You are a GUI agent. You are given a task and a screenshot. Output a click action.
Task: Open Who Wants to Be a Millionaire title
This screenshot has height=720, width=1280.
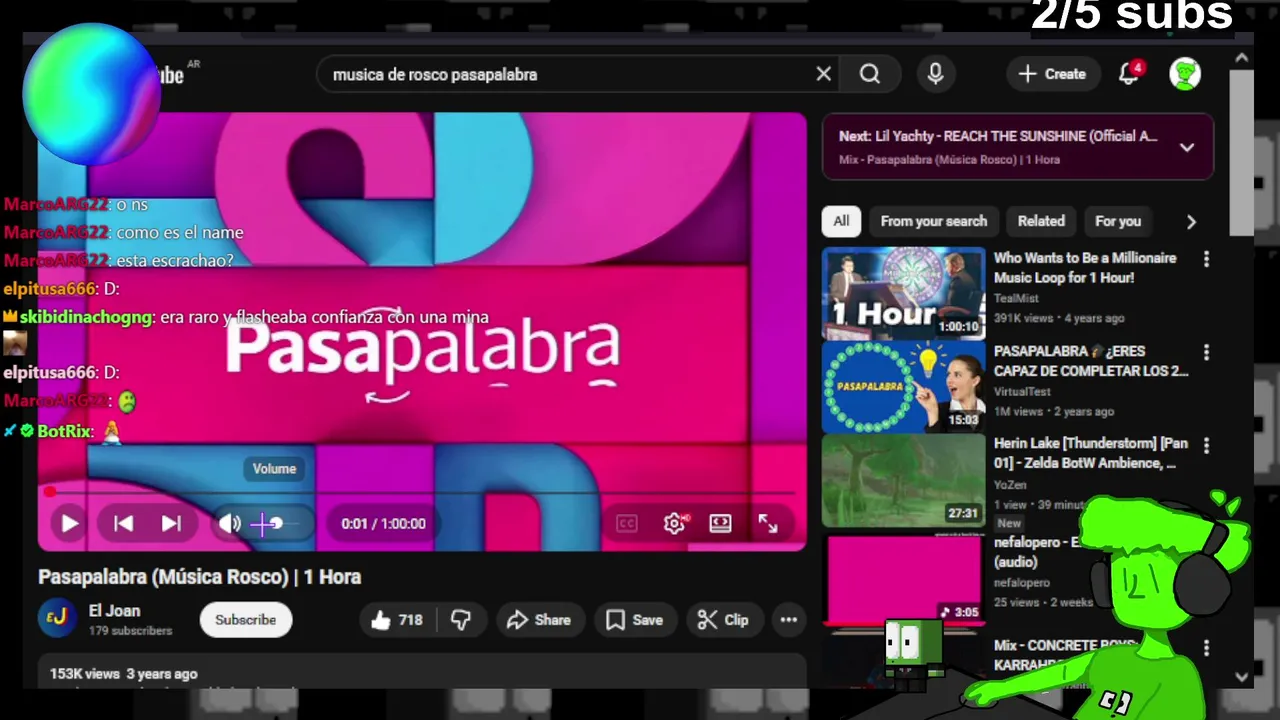point(1085,268)
